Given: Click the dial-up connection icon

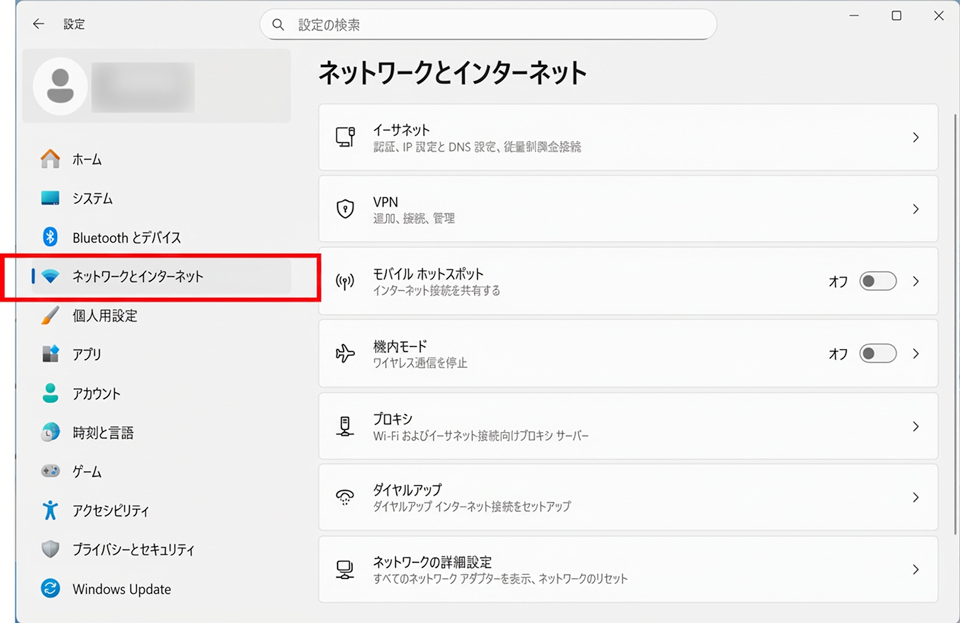Looking at the screenshot, I should 345,498.
